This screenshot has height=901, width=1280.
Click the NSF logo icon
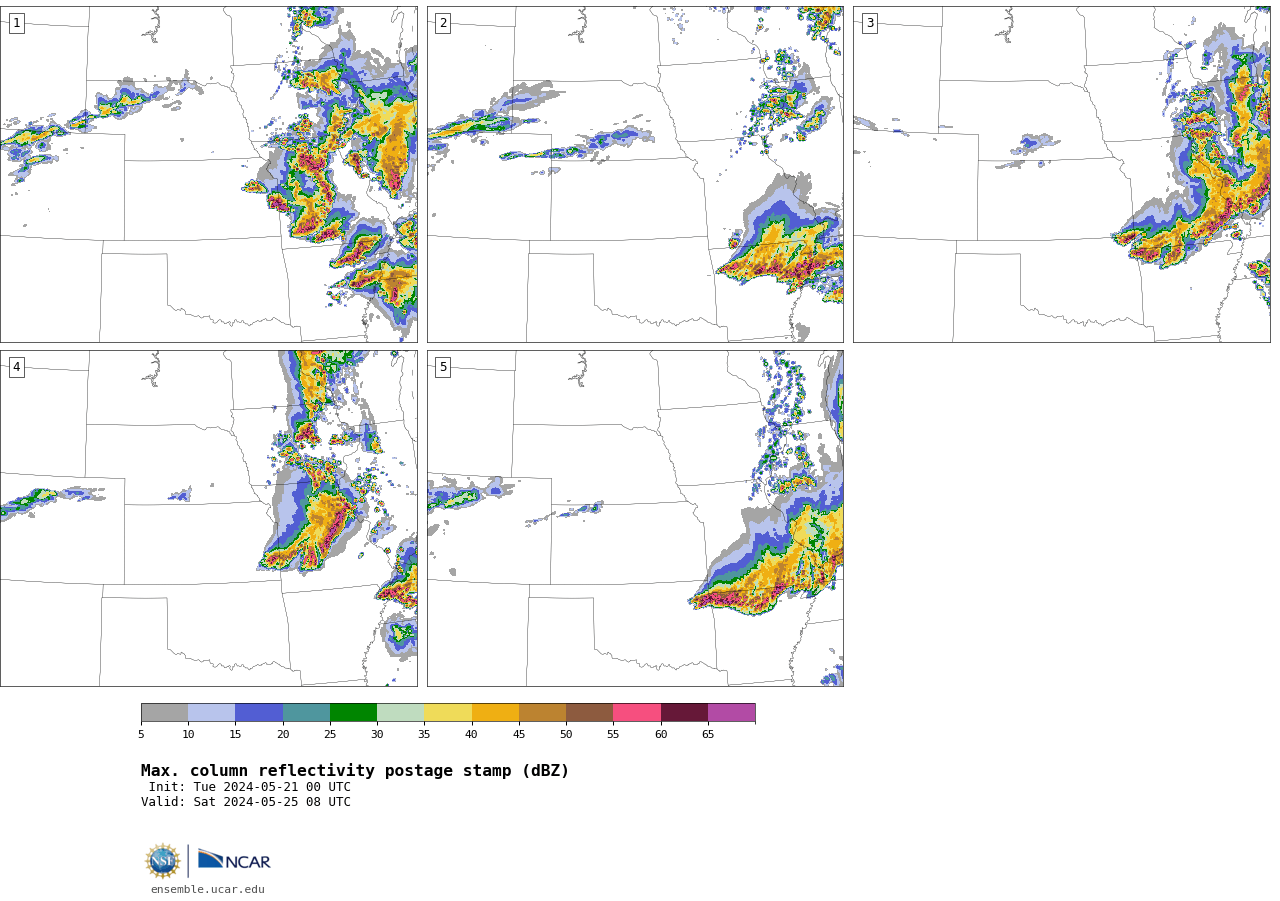(163, 861)
